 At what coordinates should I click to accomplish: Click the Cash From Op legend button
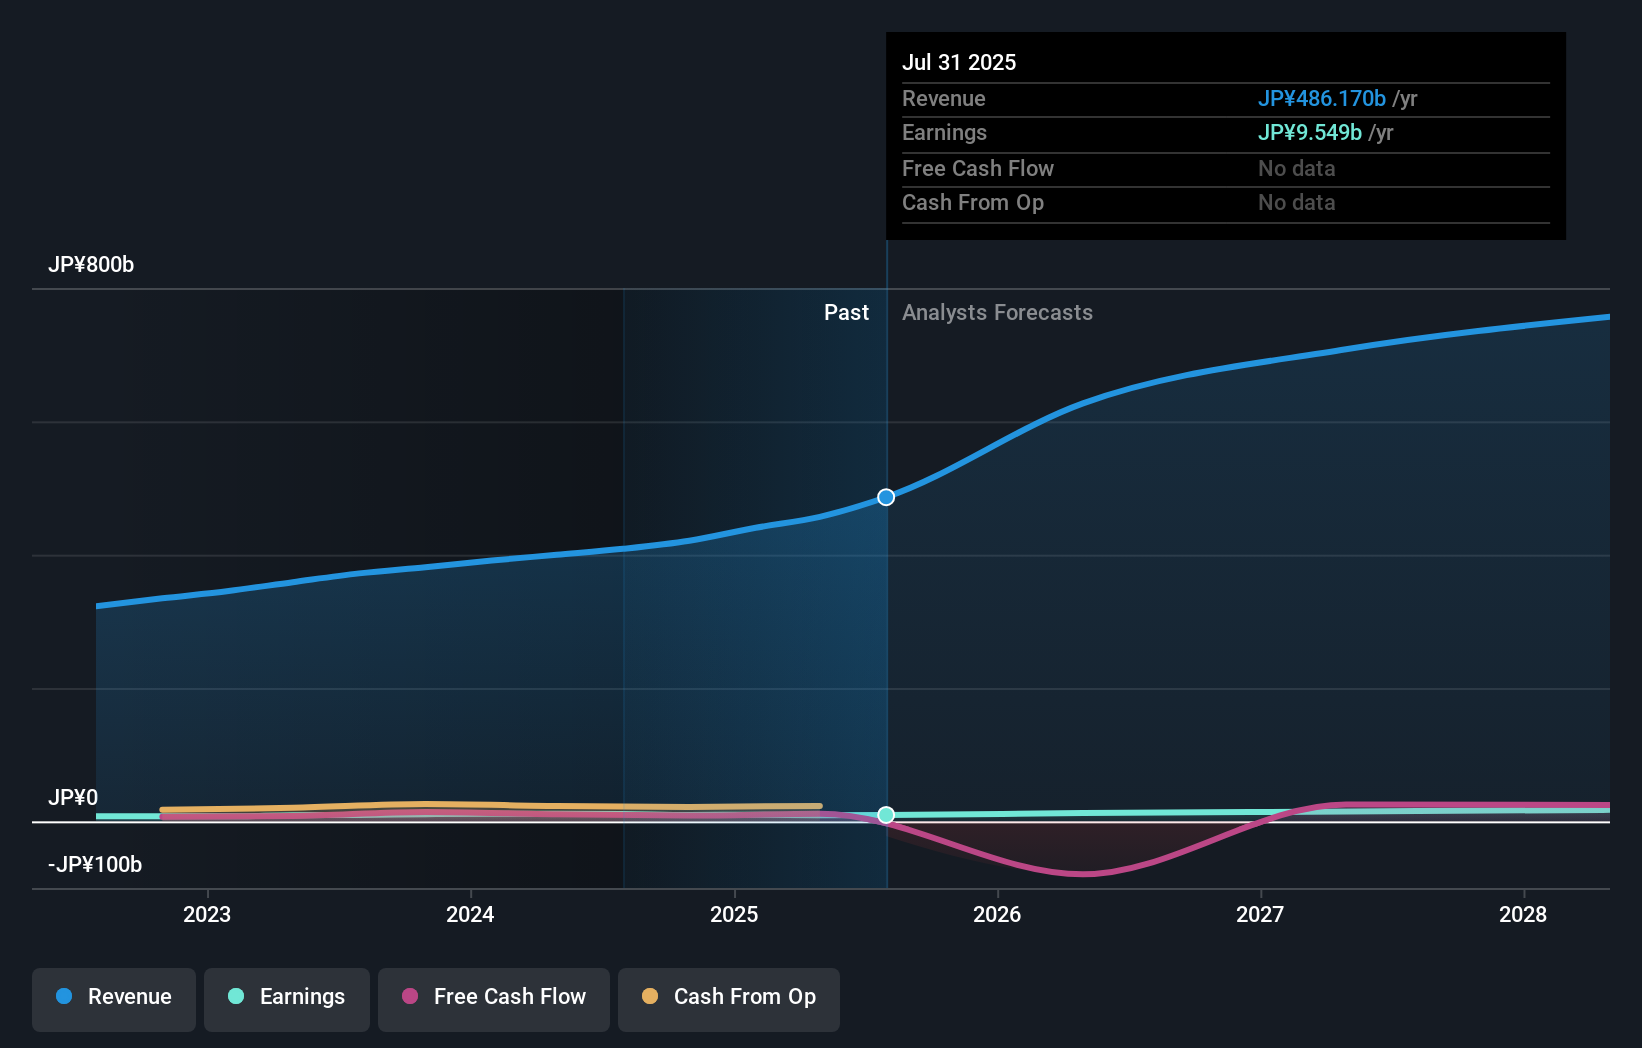point(728,999)
